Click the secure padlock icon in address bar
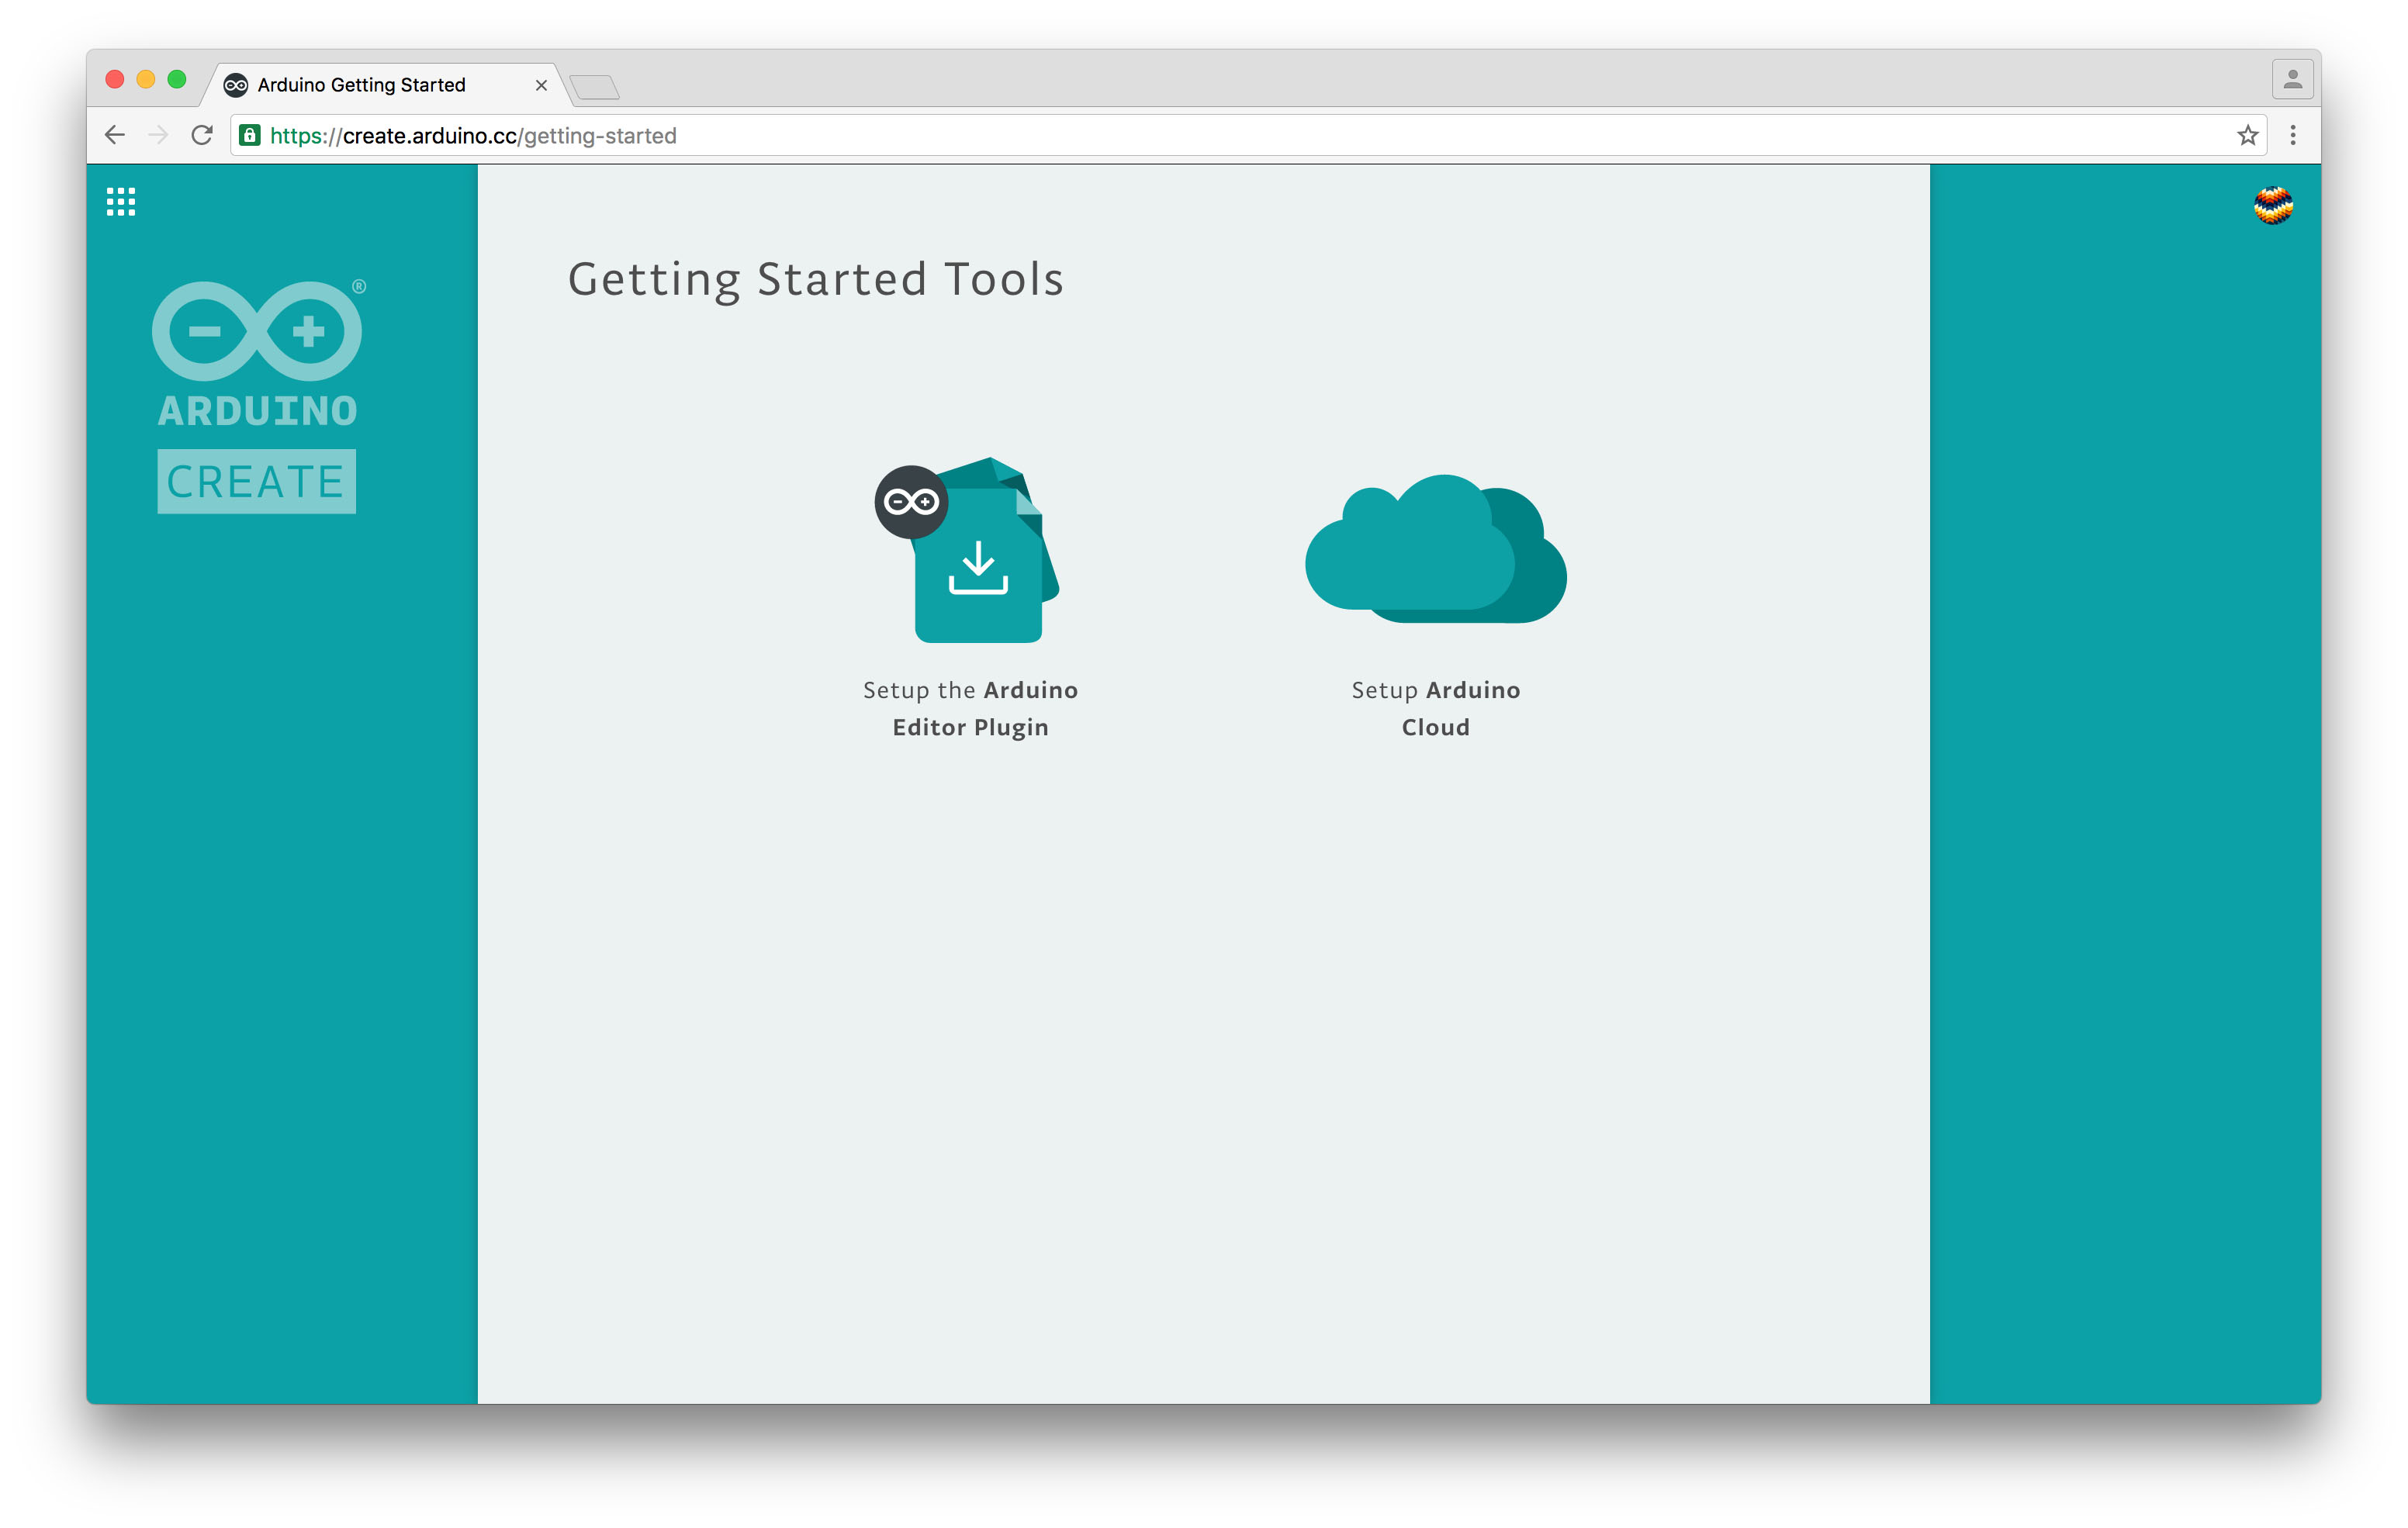This screenshot has height=1528, width=2408. tap(250, 135)
